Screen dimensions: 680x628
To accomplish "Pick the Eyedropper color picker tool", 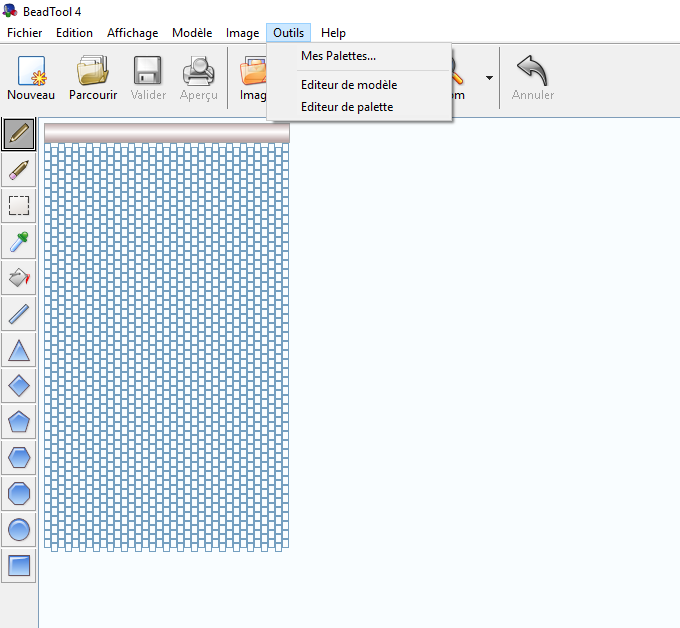I will 19,241.
